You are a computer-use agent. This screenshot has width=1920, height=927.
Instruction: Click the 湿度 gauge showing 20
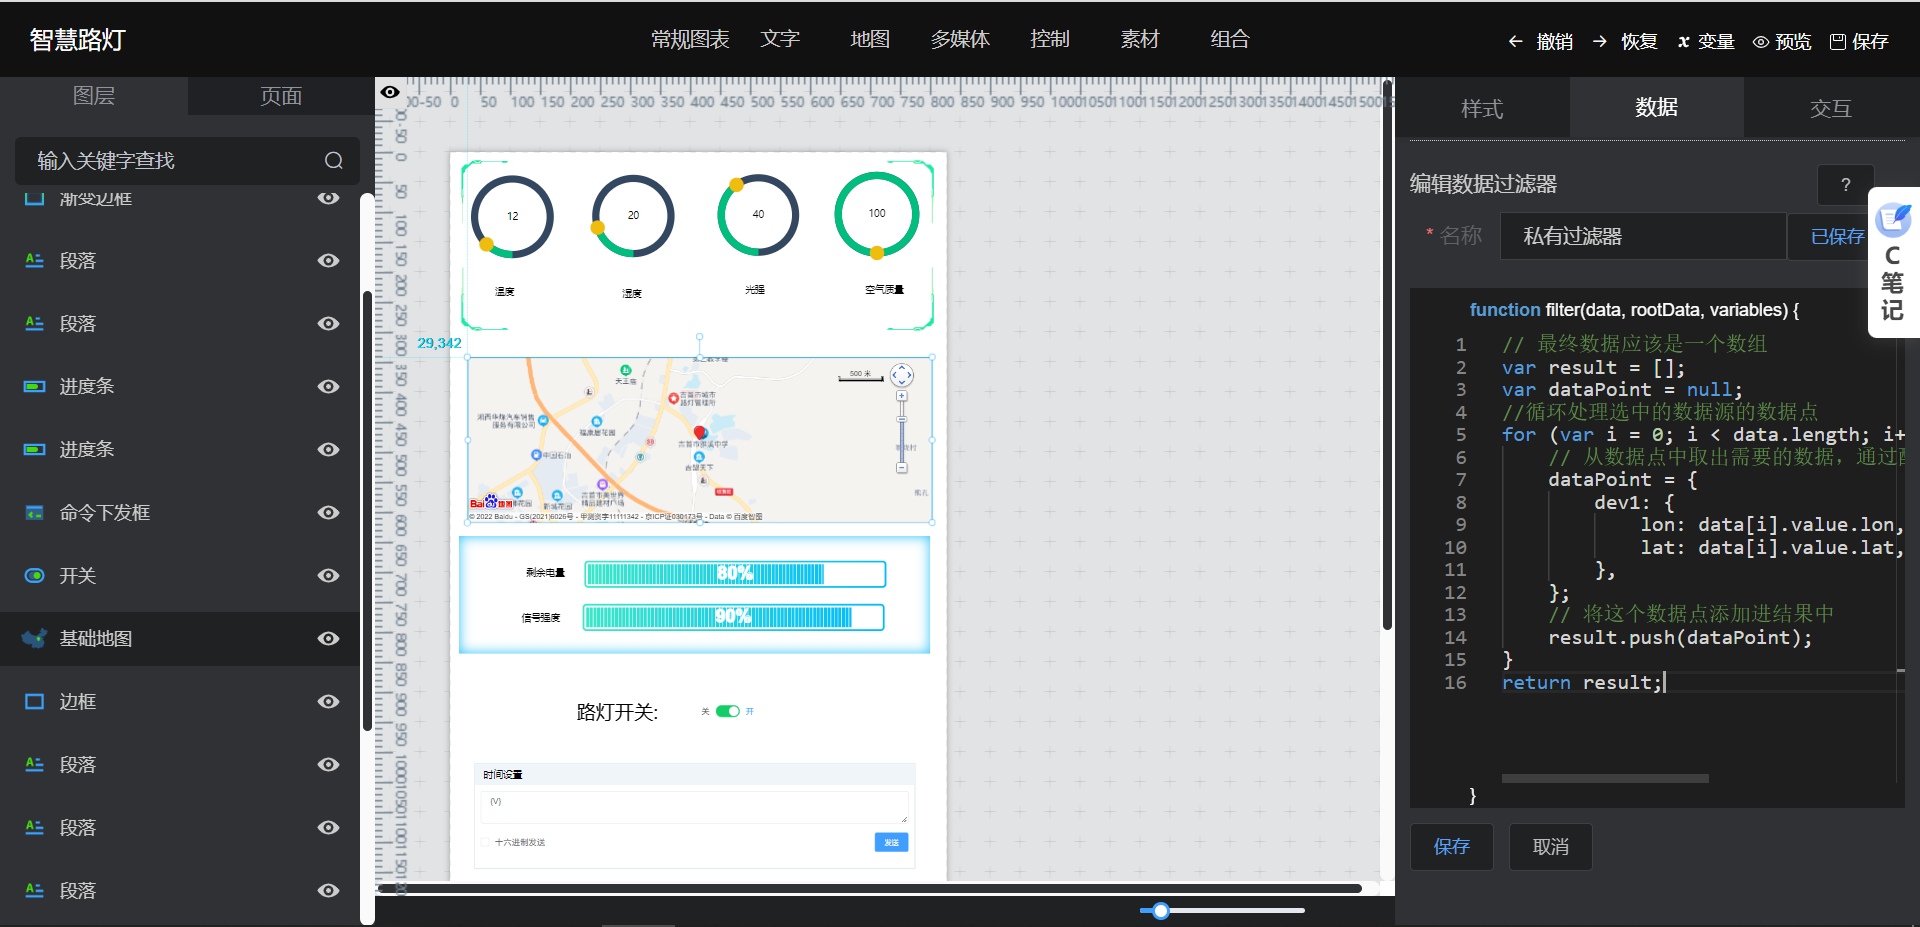tap(633, 216)
